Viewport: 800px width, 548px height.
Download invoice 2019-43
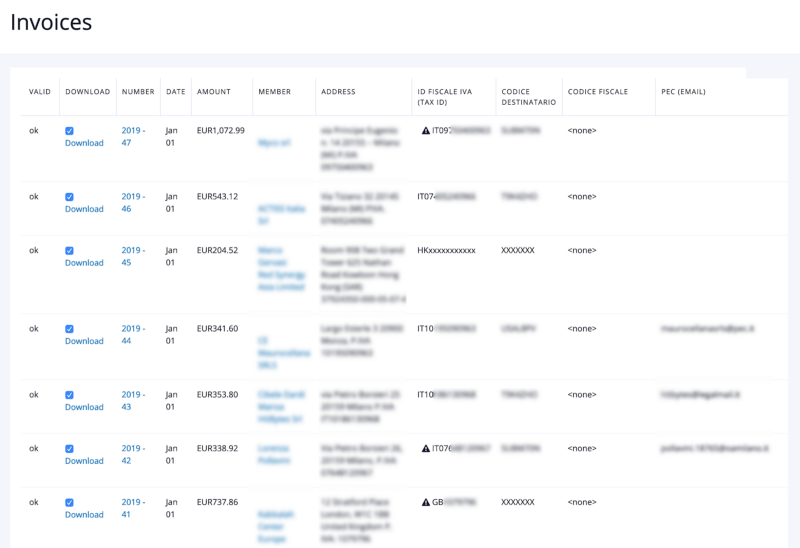[84, 407]
